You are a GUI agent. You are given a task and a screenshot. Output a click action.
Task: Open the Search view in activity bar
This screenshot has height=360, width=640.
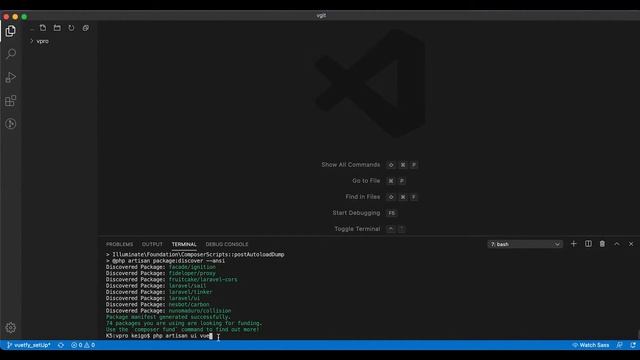click(x=11, y=54)
